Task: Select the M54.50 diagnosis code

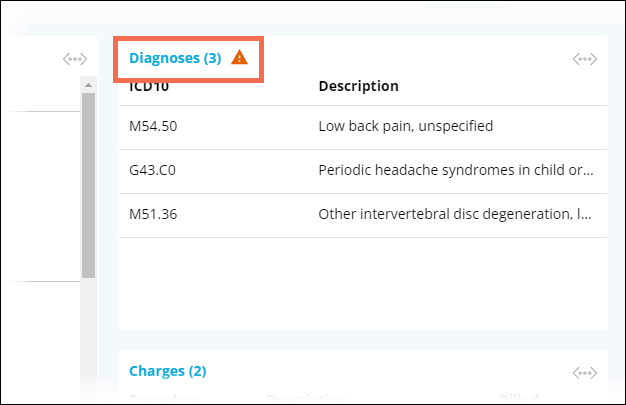Action: click(x=150, y=127)
